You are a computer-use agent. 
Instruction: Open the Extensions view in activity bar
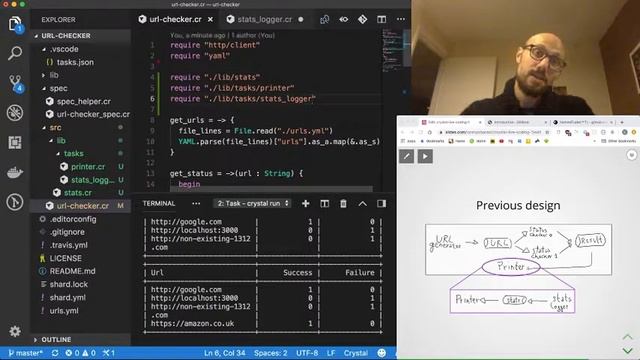(x=15, y=142)
